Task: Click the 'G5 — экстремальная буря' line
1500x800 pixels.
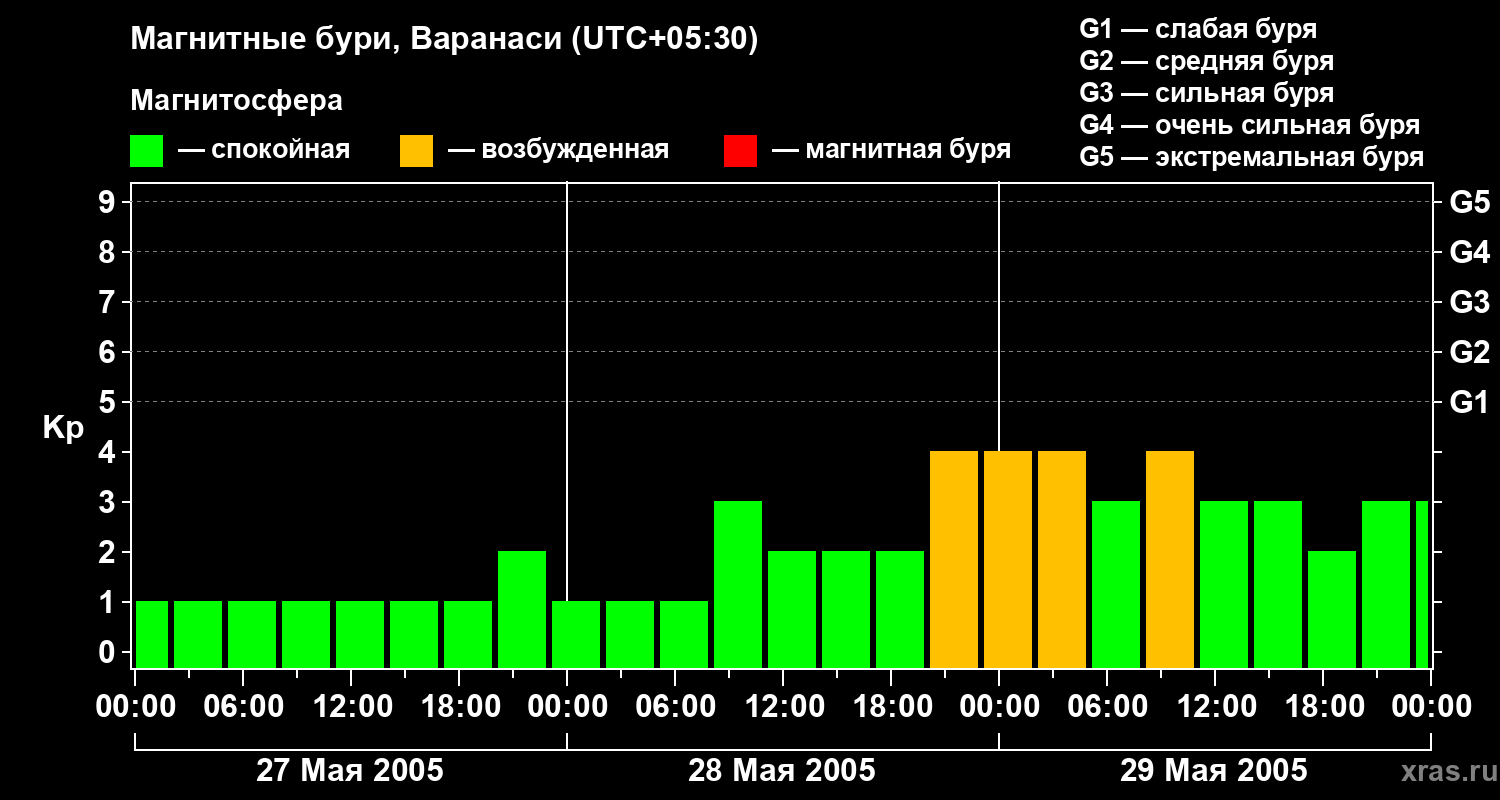Action: pos(1251,157)
